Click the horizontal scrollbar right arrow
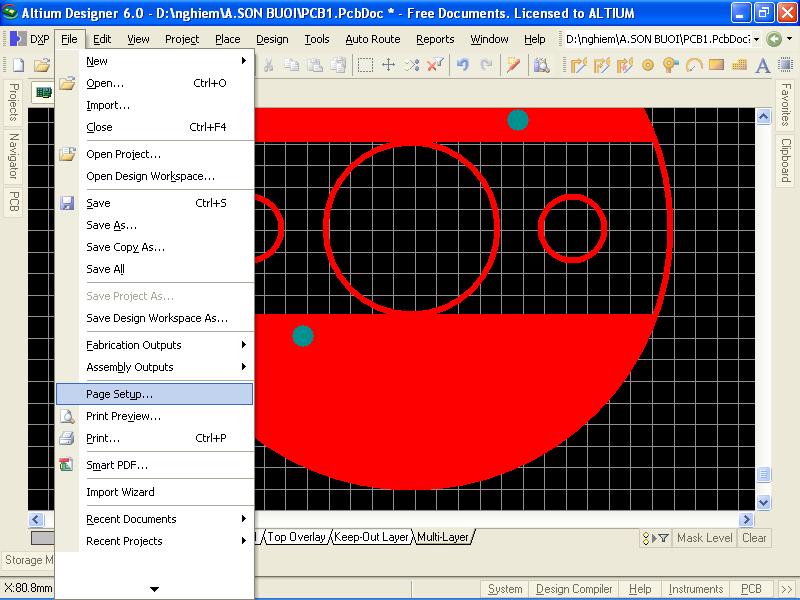 click(746, 519)
